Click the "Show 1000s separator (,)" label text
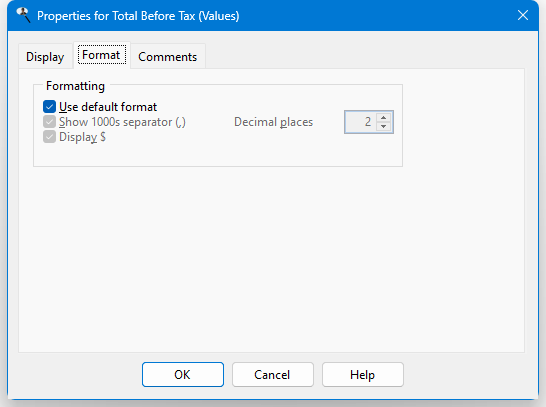Image resolution: width=546 pixels, height=407 pixels. [x=122, y=122]
